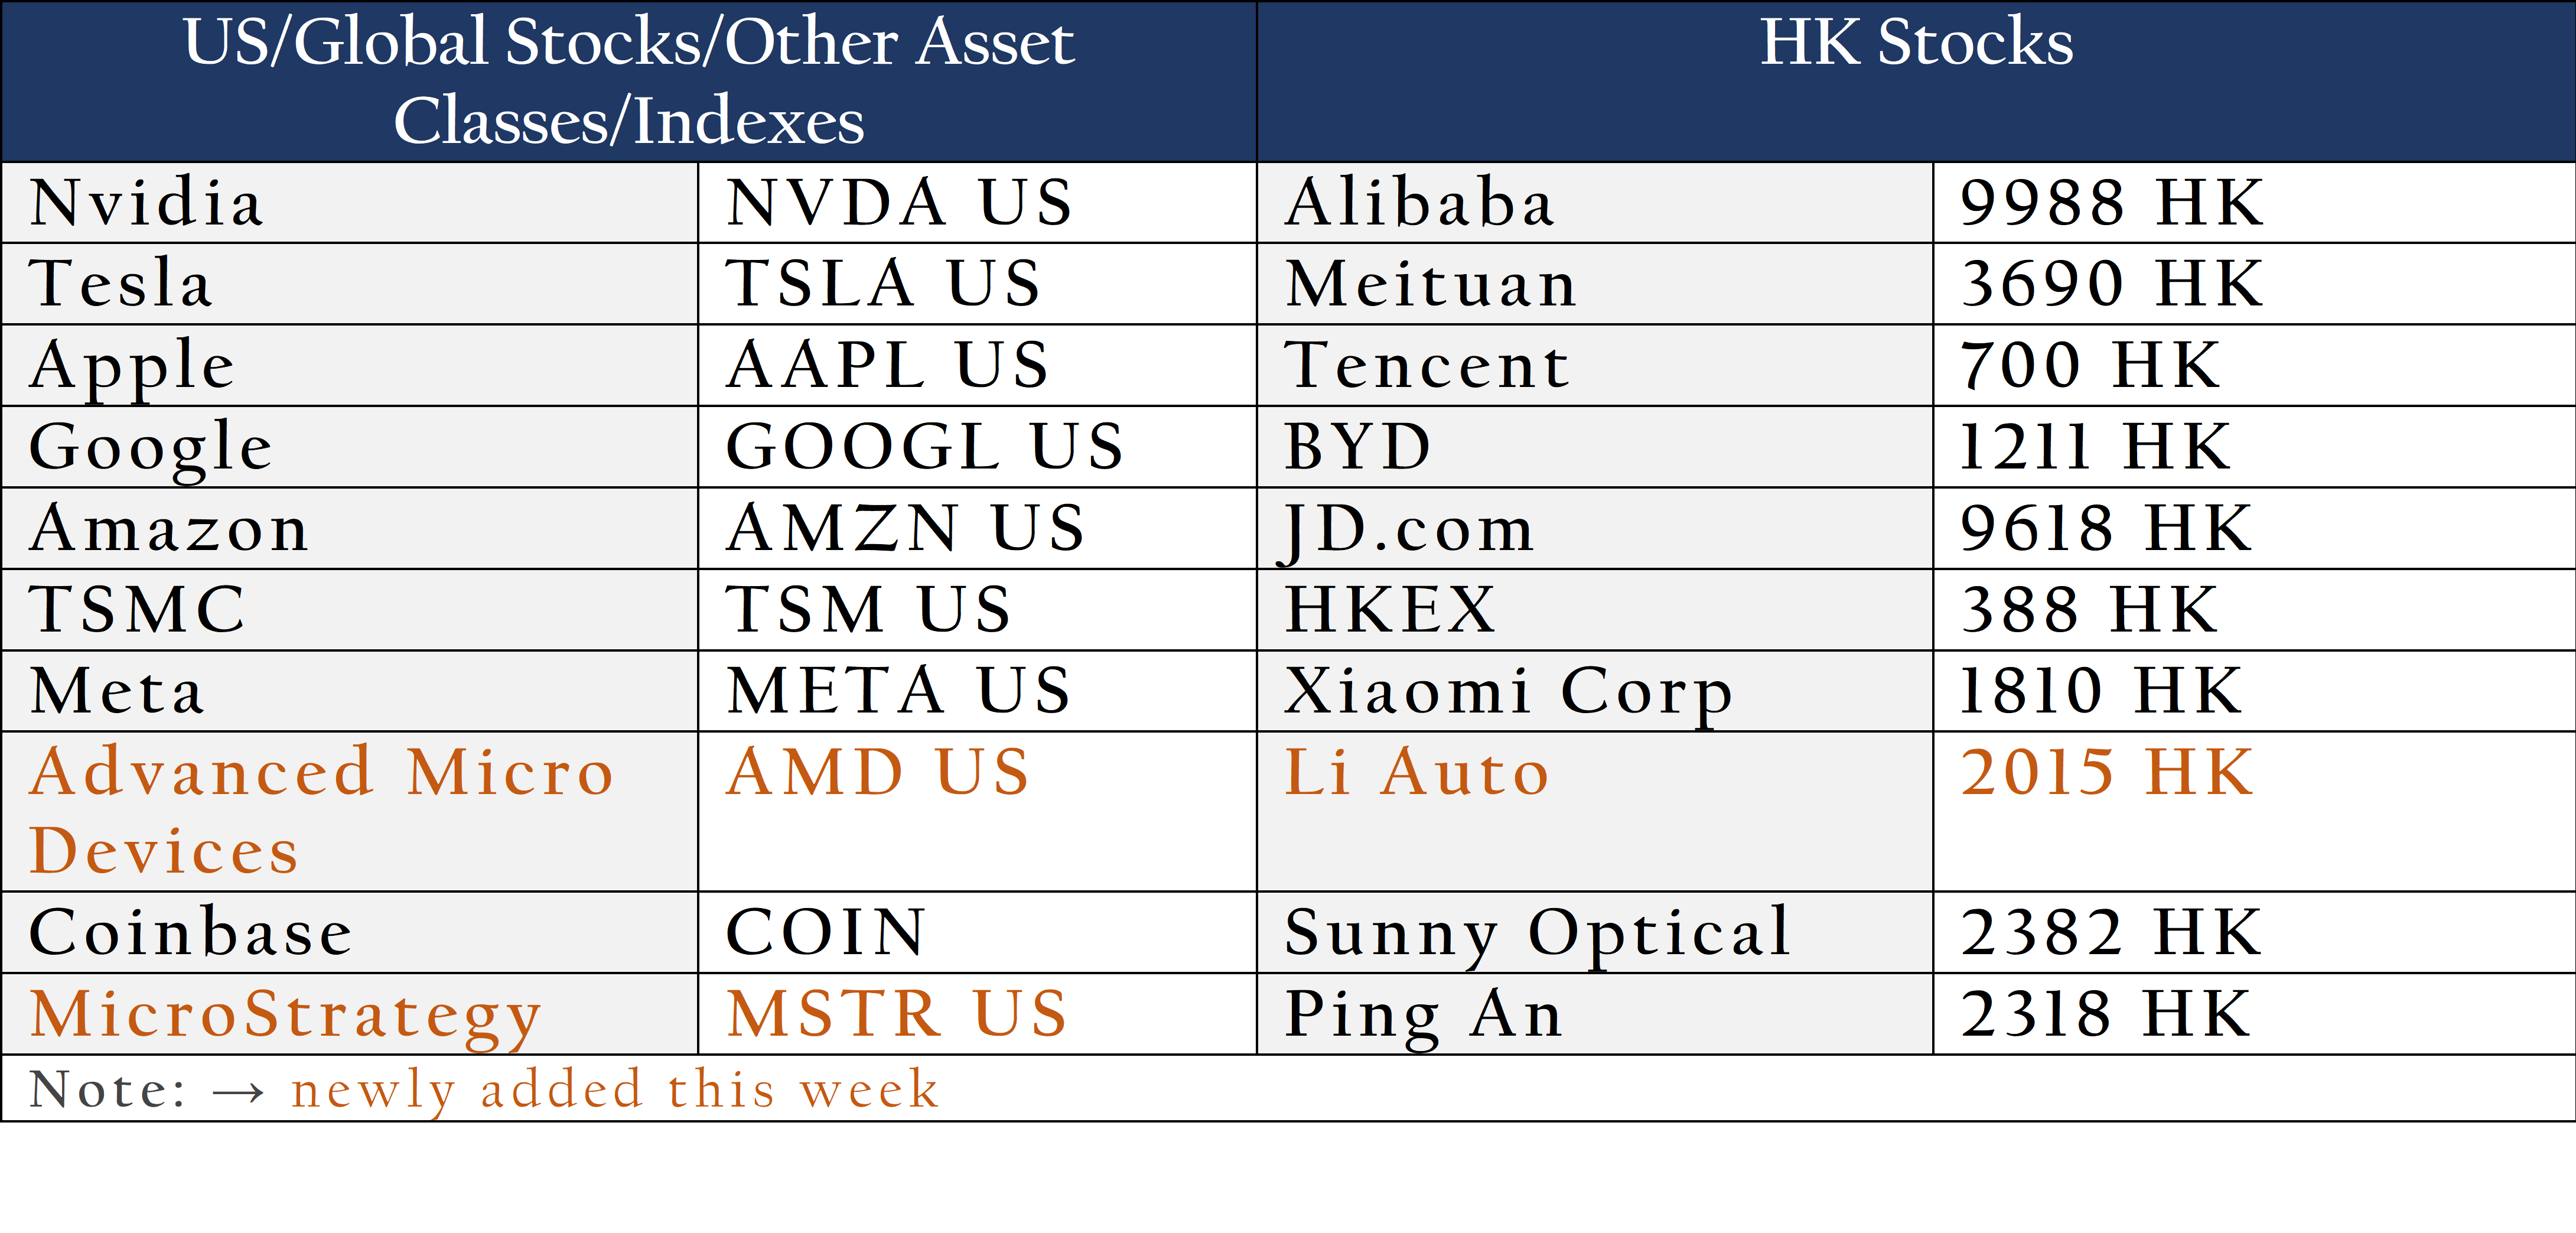Select the 3690 HK ticker cell
This screenshot has height=1233, width=2576.
click(2111, 284)
